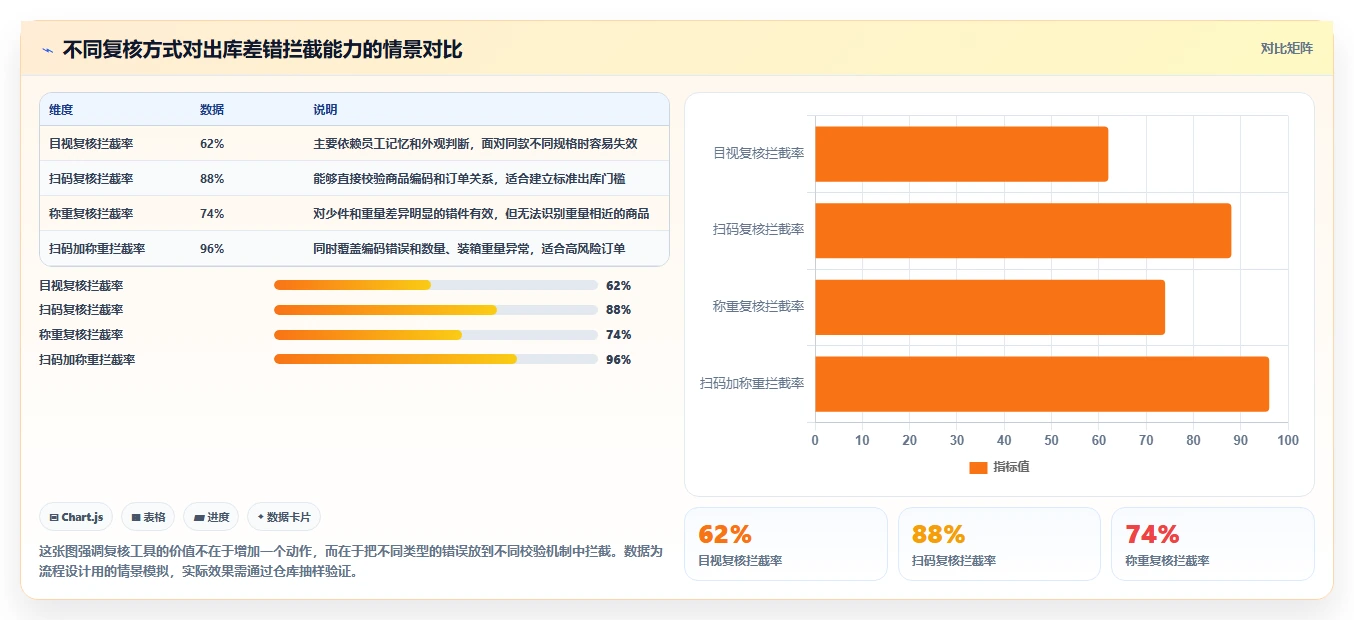Click the orange chart bar for 目视复核拦截率
Screen dimensions: 1354x620
(961, 154)
